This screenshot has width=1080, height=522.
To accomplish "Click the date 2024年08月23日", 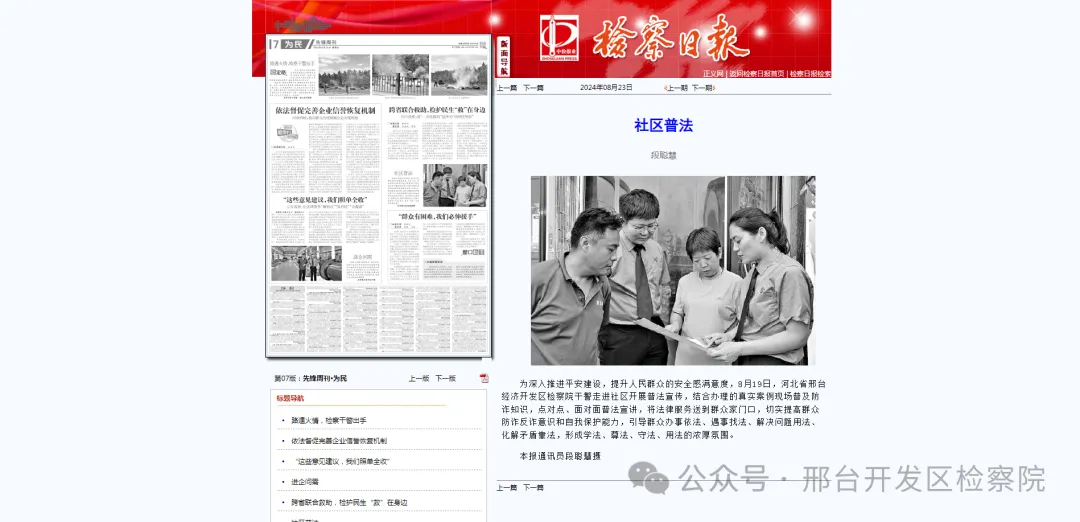I will tap(606, 87).
